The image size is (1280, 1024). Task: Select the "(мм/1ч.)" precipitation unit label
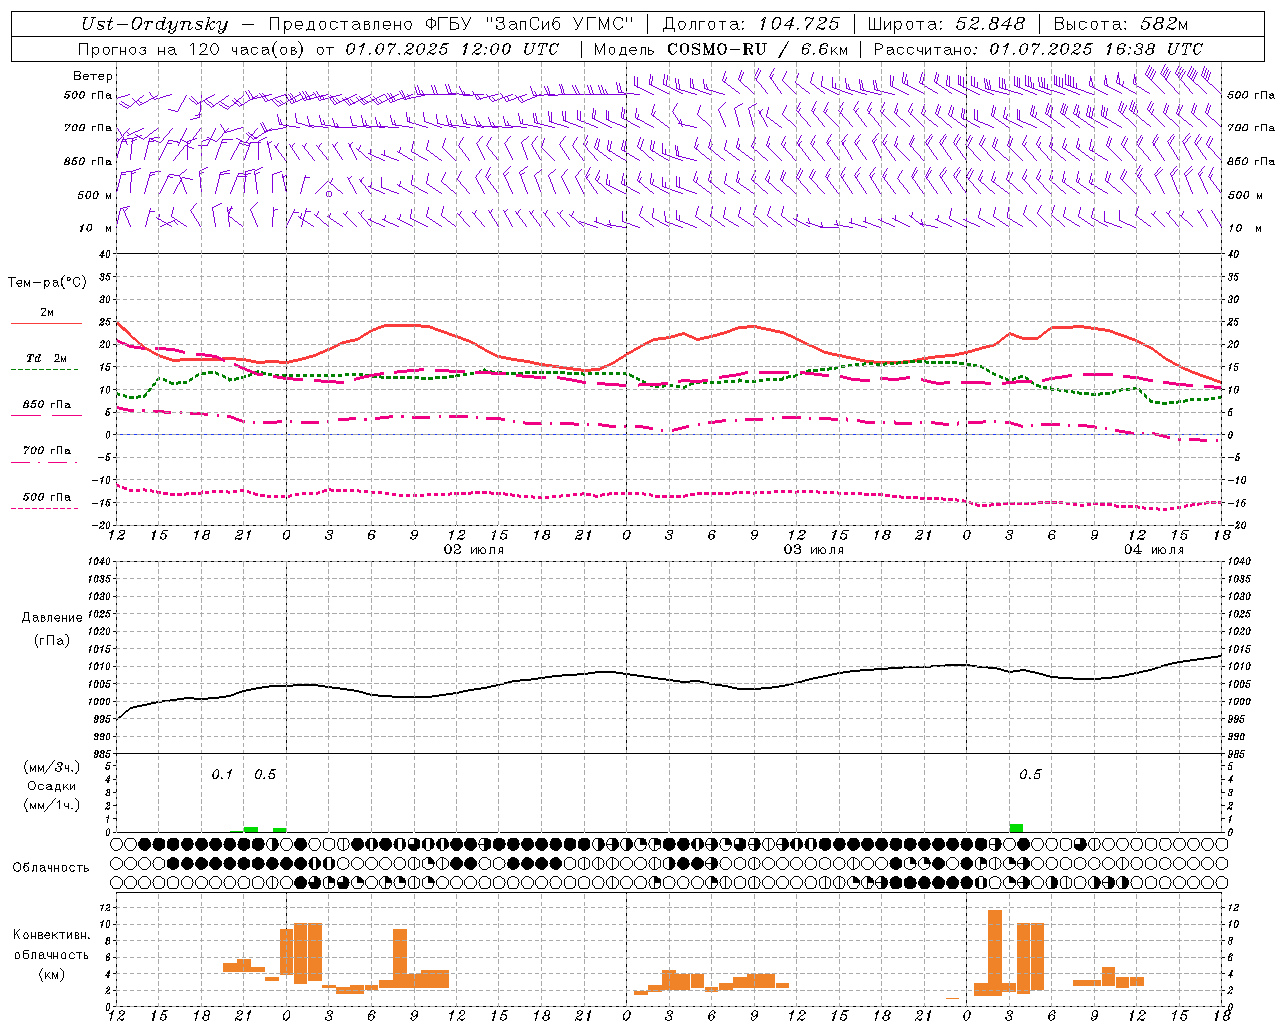pyautogui.click(x=52, y=805)
